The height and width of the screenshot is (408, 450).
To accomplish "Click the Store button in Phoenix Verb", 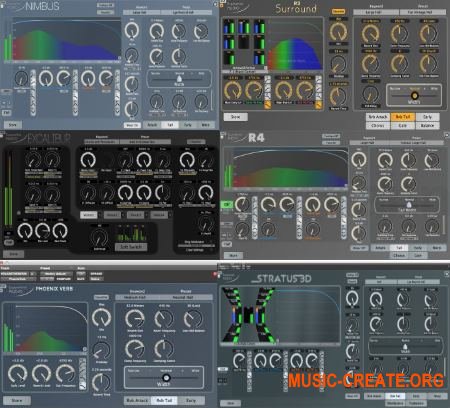I will tap(17, 400).
